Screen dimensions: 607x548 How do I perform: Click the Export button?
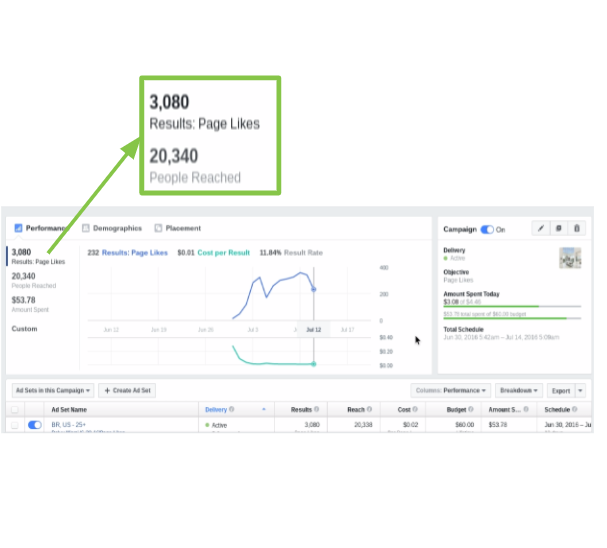[559, 389]
